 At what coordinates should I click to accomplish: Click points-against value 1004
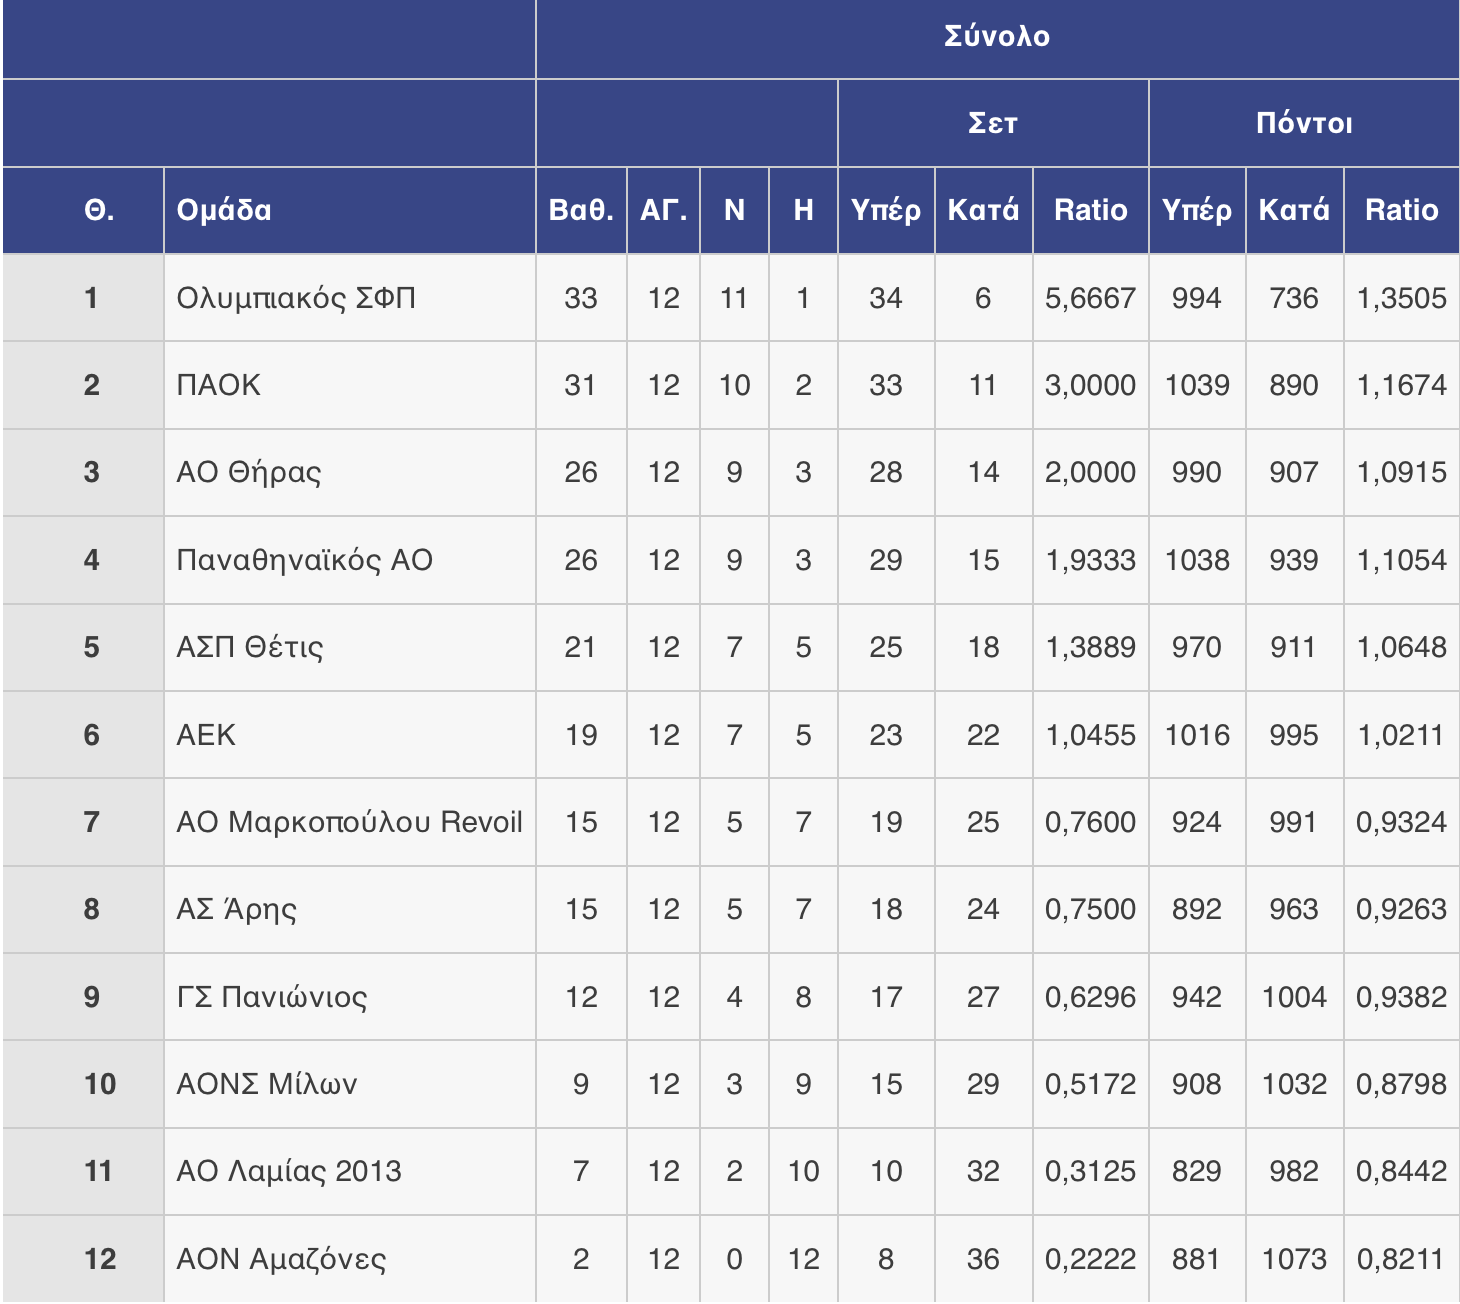(1294, 997)
